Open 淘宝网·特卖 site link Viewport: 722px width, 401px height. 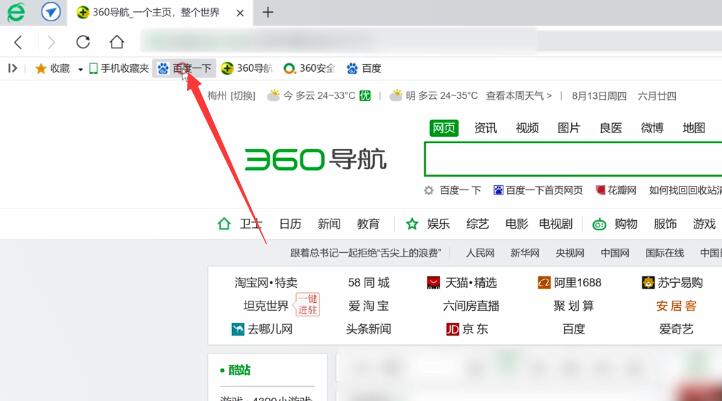(266, 282)
